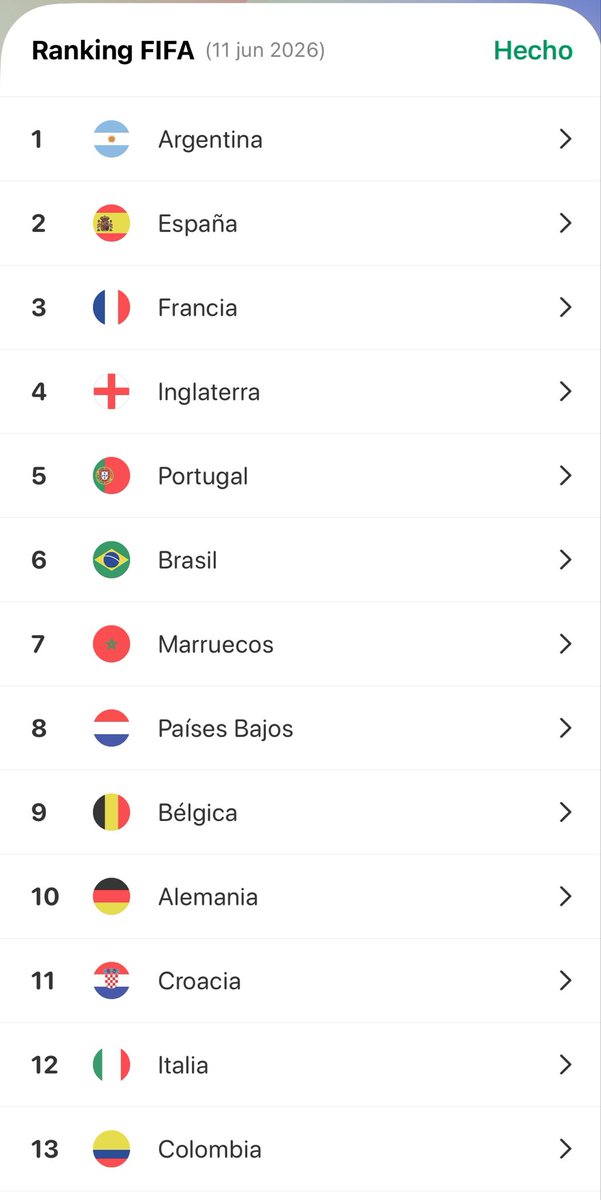Tap the Ranking FIFA title

tap(113, 51)
